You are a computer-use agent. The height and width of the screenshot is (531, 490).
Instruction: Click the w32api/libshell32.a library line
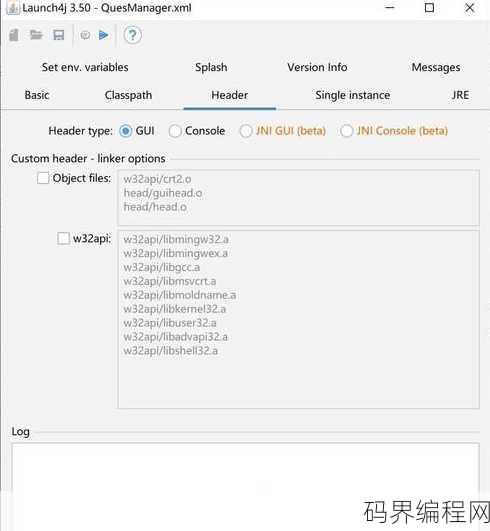pos(170,351)
